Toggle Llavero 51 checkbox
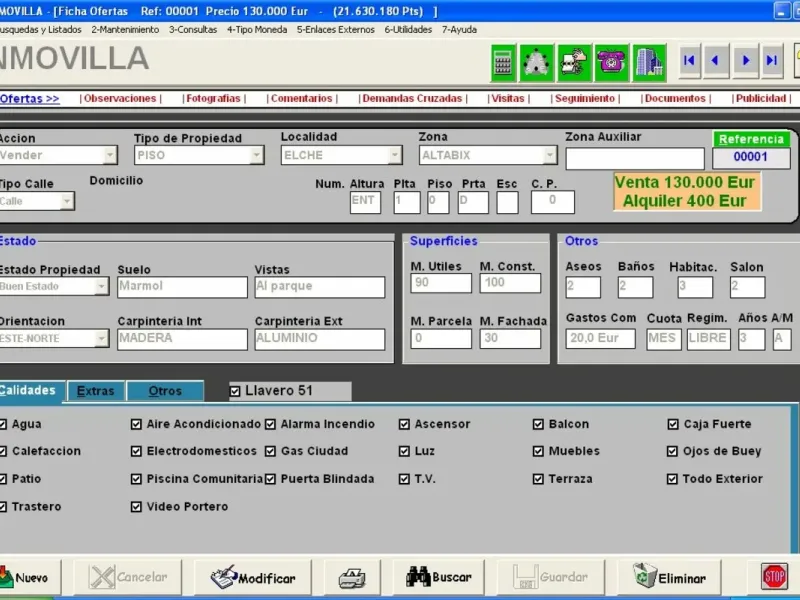Viewport: 800px width, 600px height. [x=235, y=391]
